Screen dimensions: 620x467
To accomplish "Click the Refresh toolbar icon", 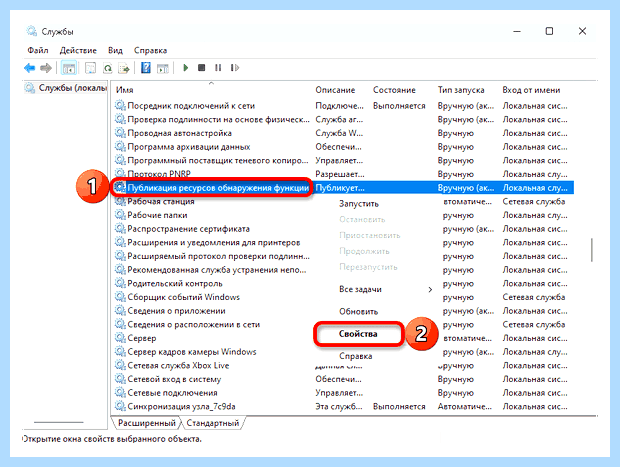I will click(x=108, y=68).
